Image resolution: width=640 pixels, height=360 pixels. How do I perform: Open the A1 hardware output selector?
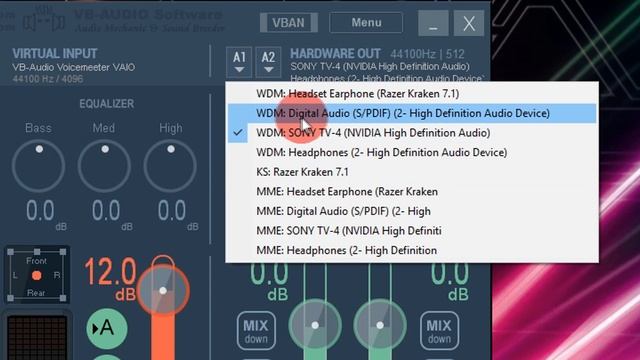pos(239,62)
